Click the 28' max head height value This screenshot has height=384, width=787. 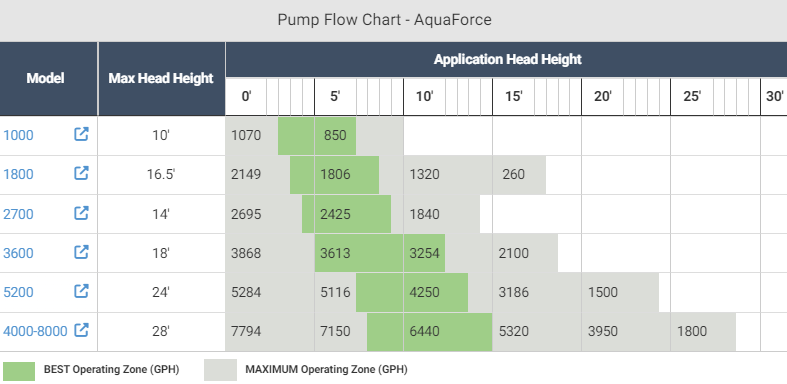coord(161,331)
